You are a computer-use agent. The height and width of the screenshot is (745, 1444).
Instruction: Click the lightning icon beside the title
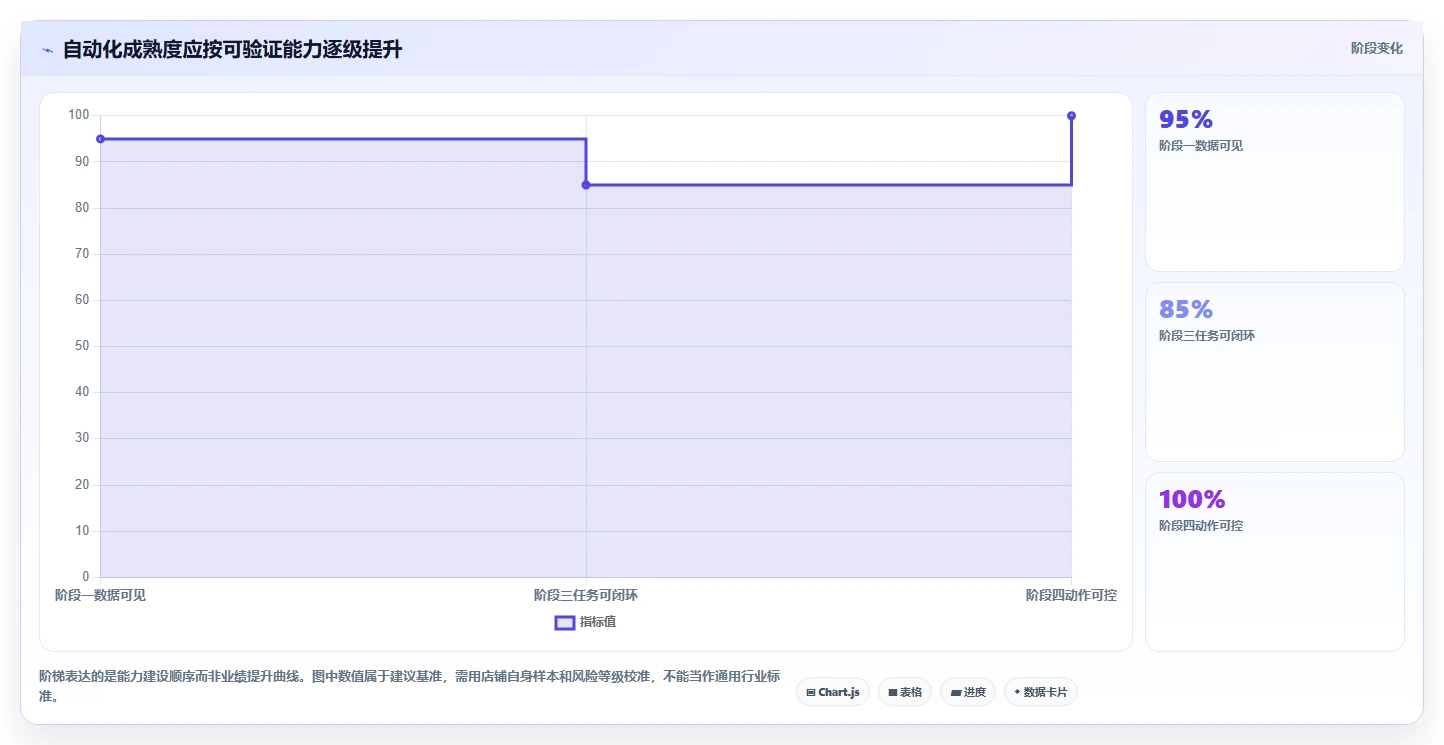coord(47,50)
